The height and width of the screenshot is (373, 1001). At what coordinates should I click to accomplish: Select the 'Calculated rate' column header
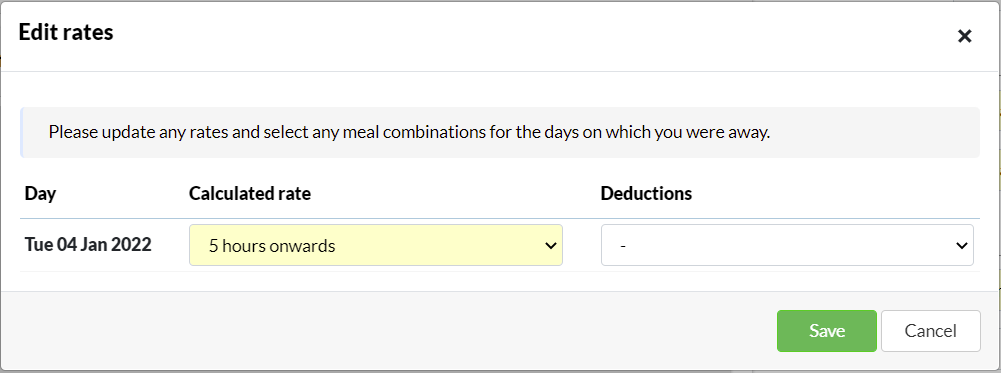(250, 194)
